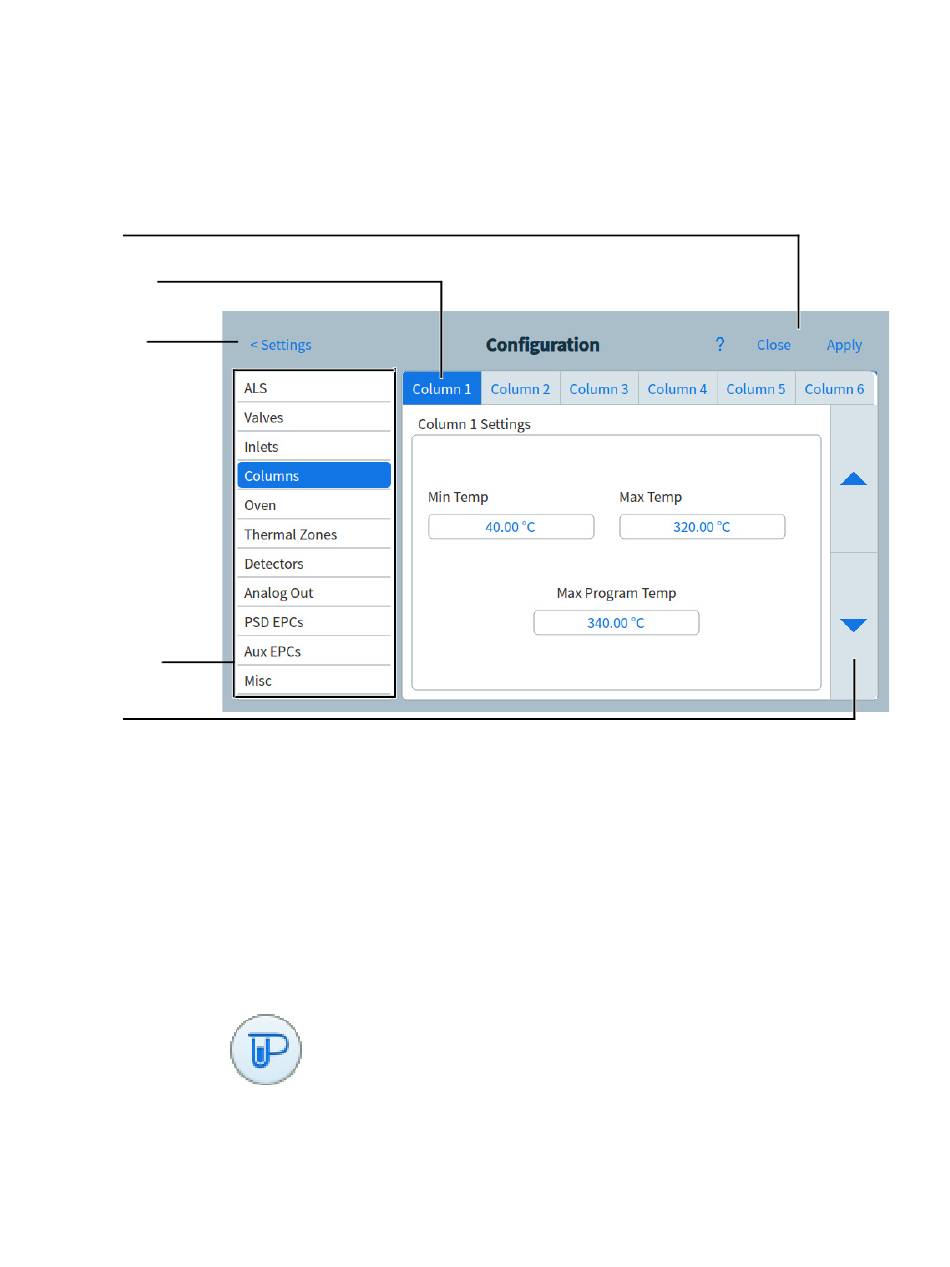950x1267 pixels.
Task: Open the Column 3 tab
Action: pos(599,389)
